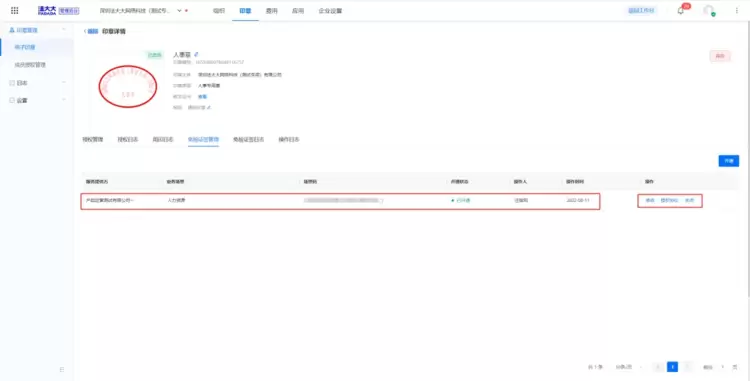750x381 pixels.
Task: Collapse the sidebar with the bottom icon
Action: (62, 370)
